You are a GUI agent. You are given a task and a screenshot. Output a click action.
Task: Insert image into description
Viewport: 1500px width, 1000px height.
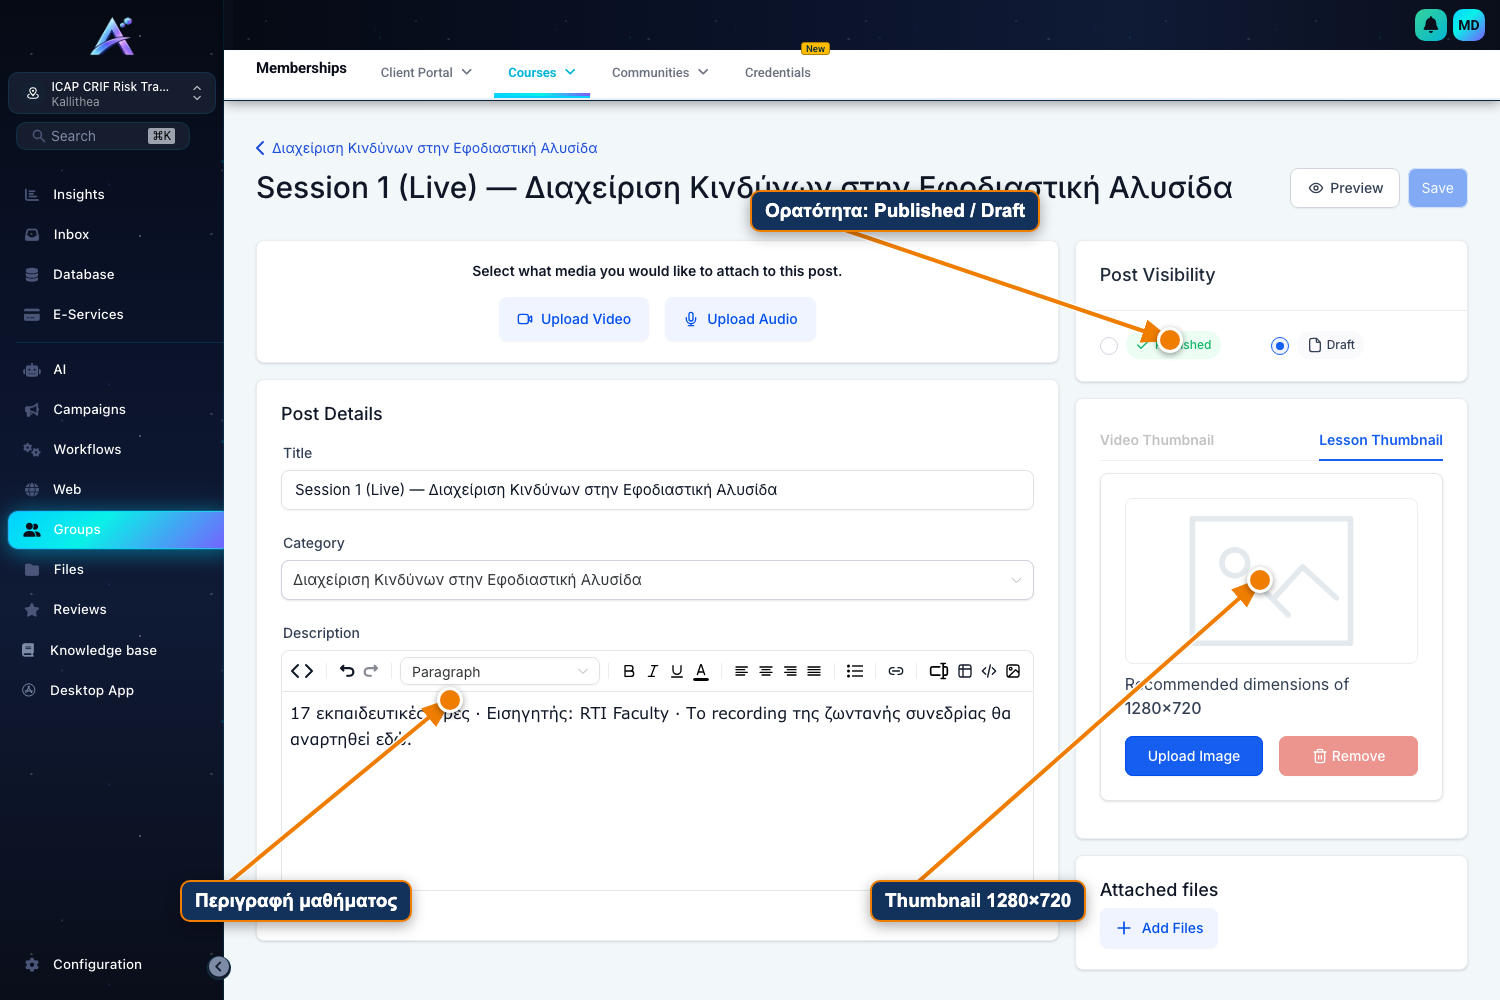1013,671
